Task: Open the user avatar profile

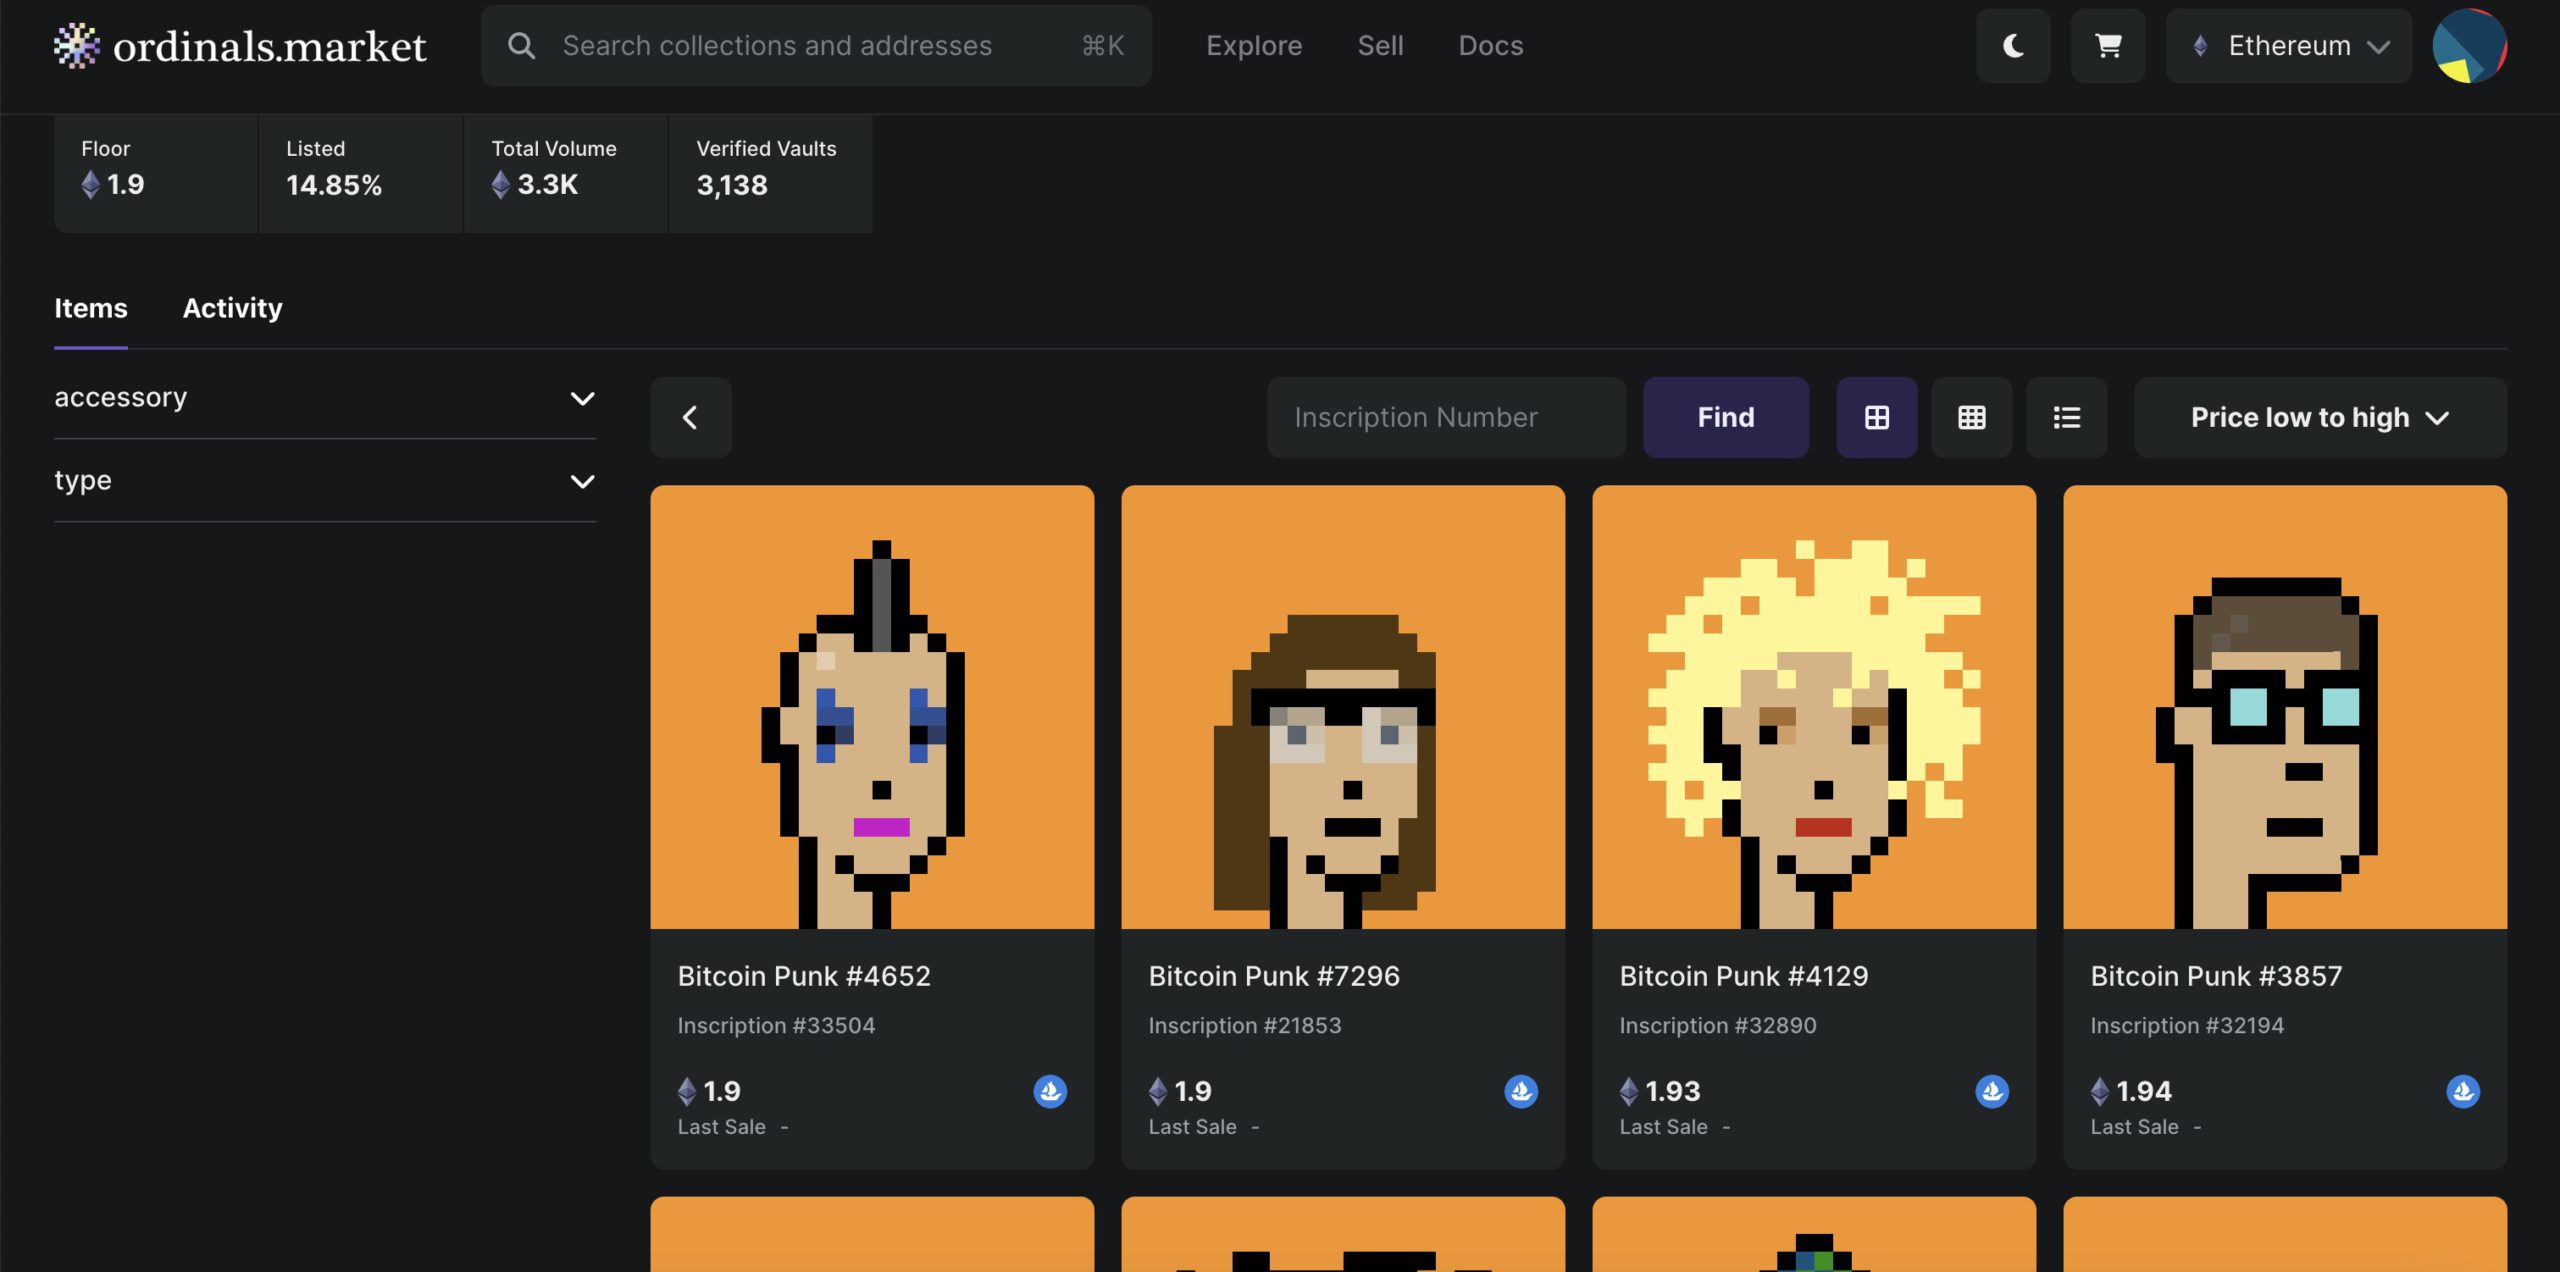Action: (2469, 46)
